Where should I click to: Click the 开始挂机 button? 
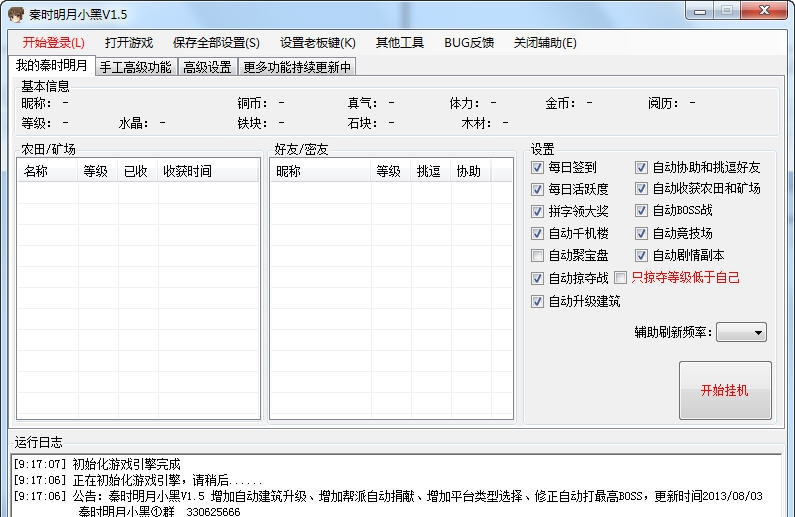pos(725,390)
